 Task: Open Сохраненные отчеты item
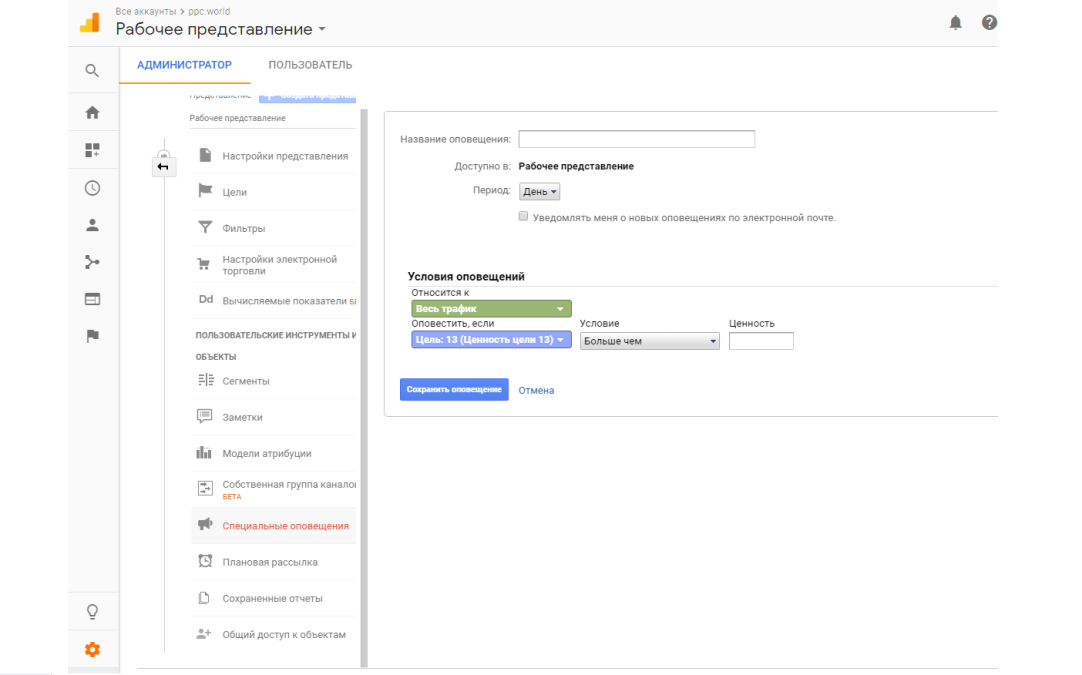[273, 598]
